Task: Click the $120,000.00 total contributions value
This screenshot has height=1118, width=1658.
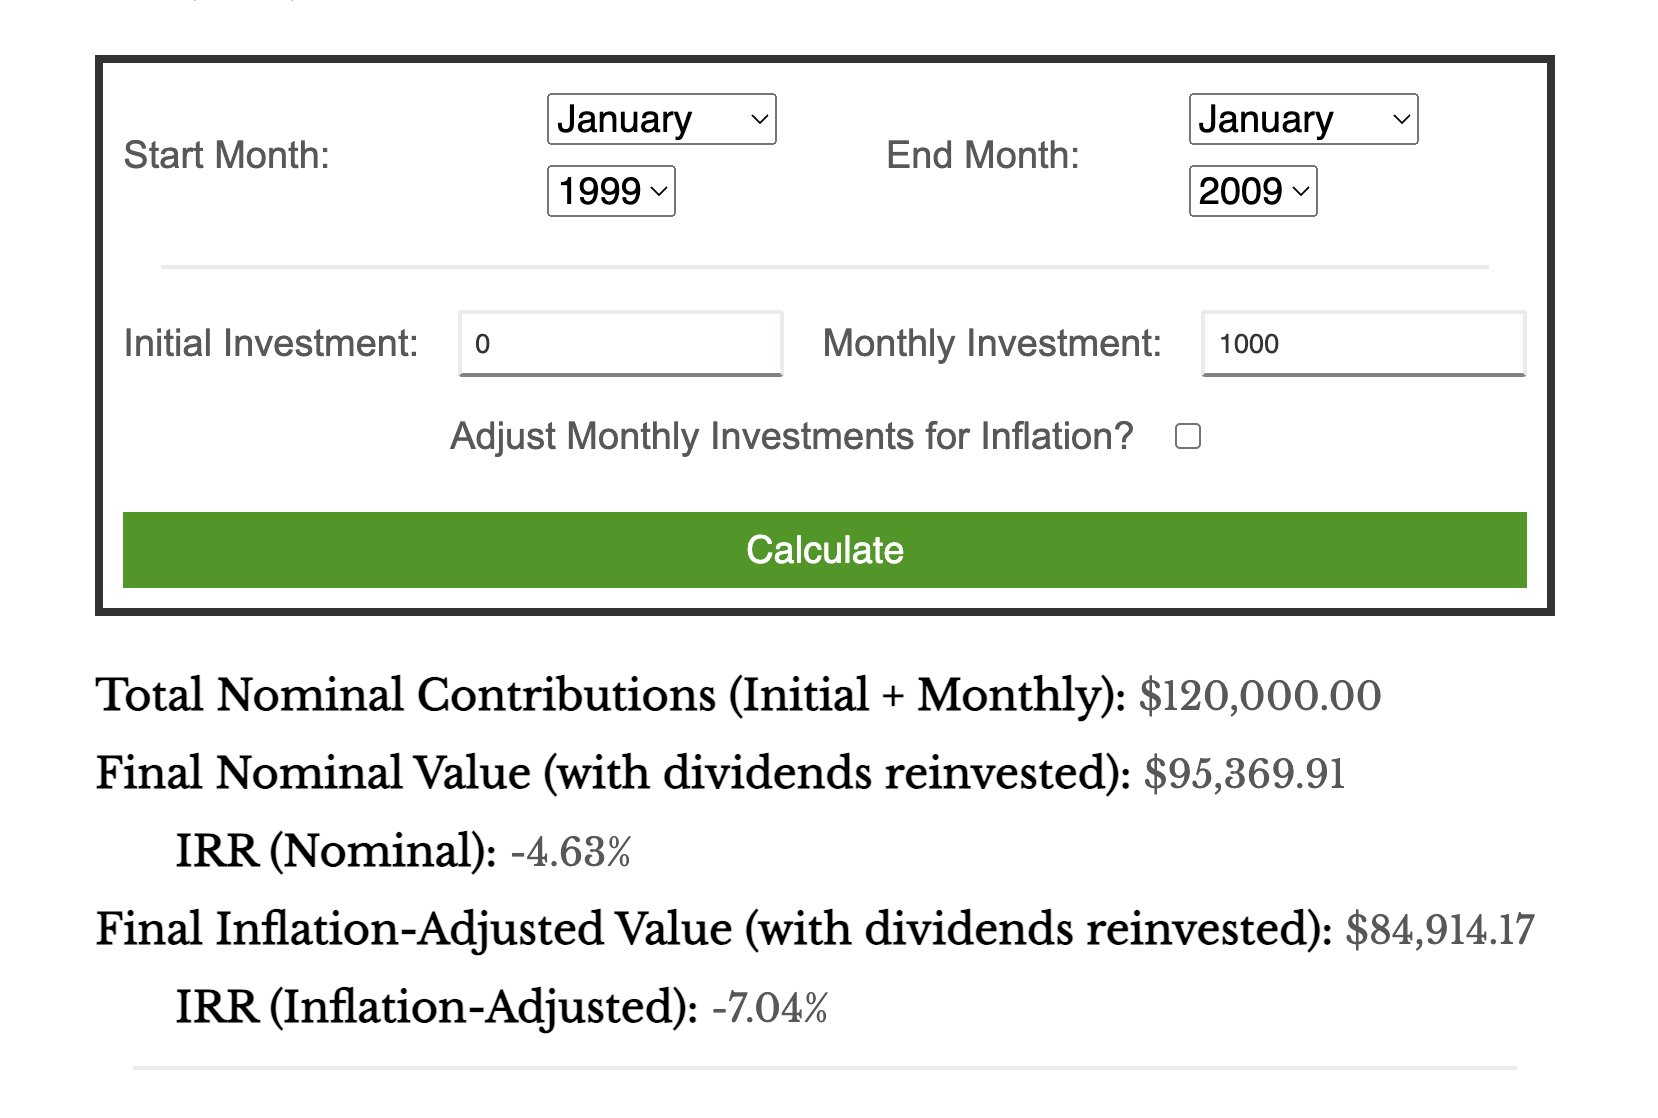Action: [1260, 696]
